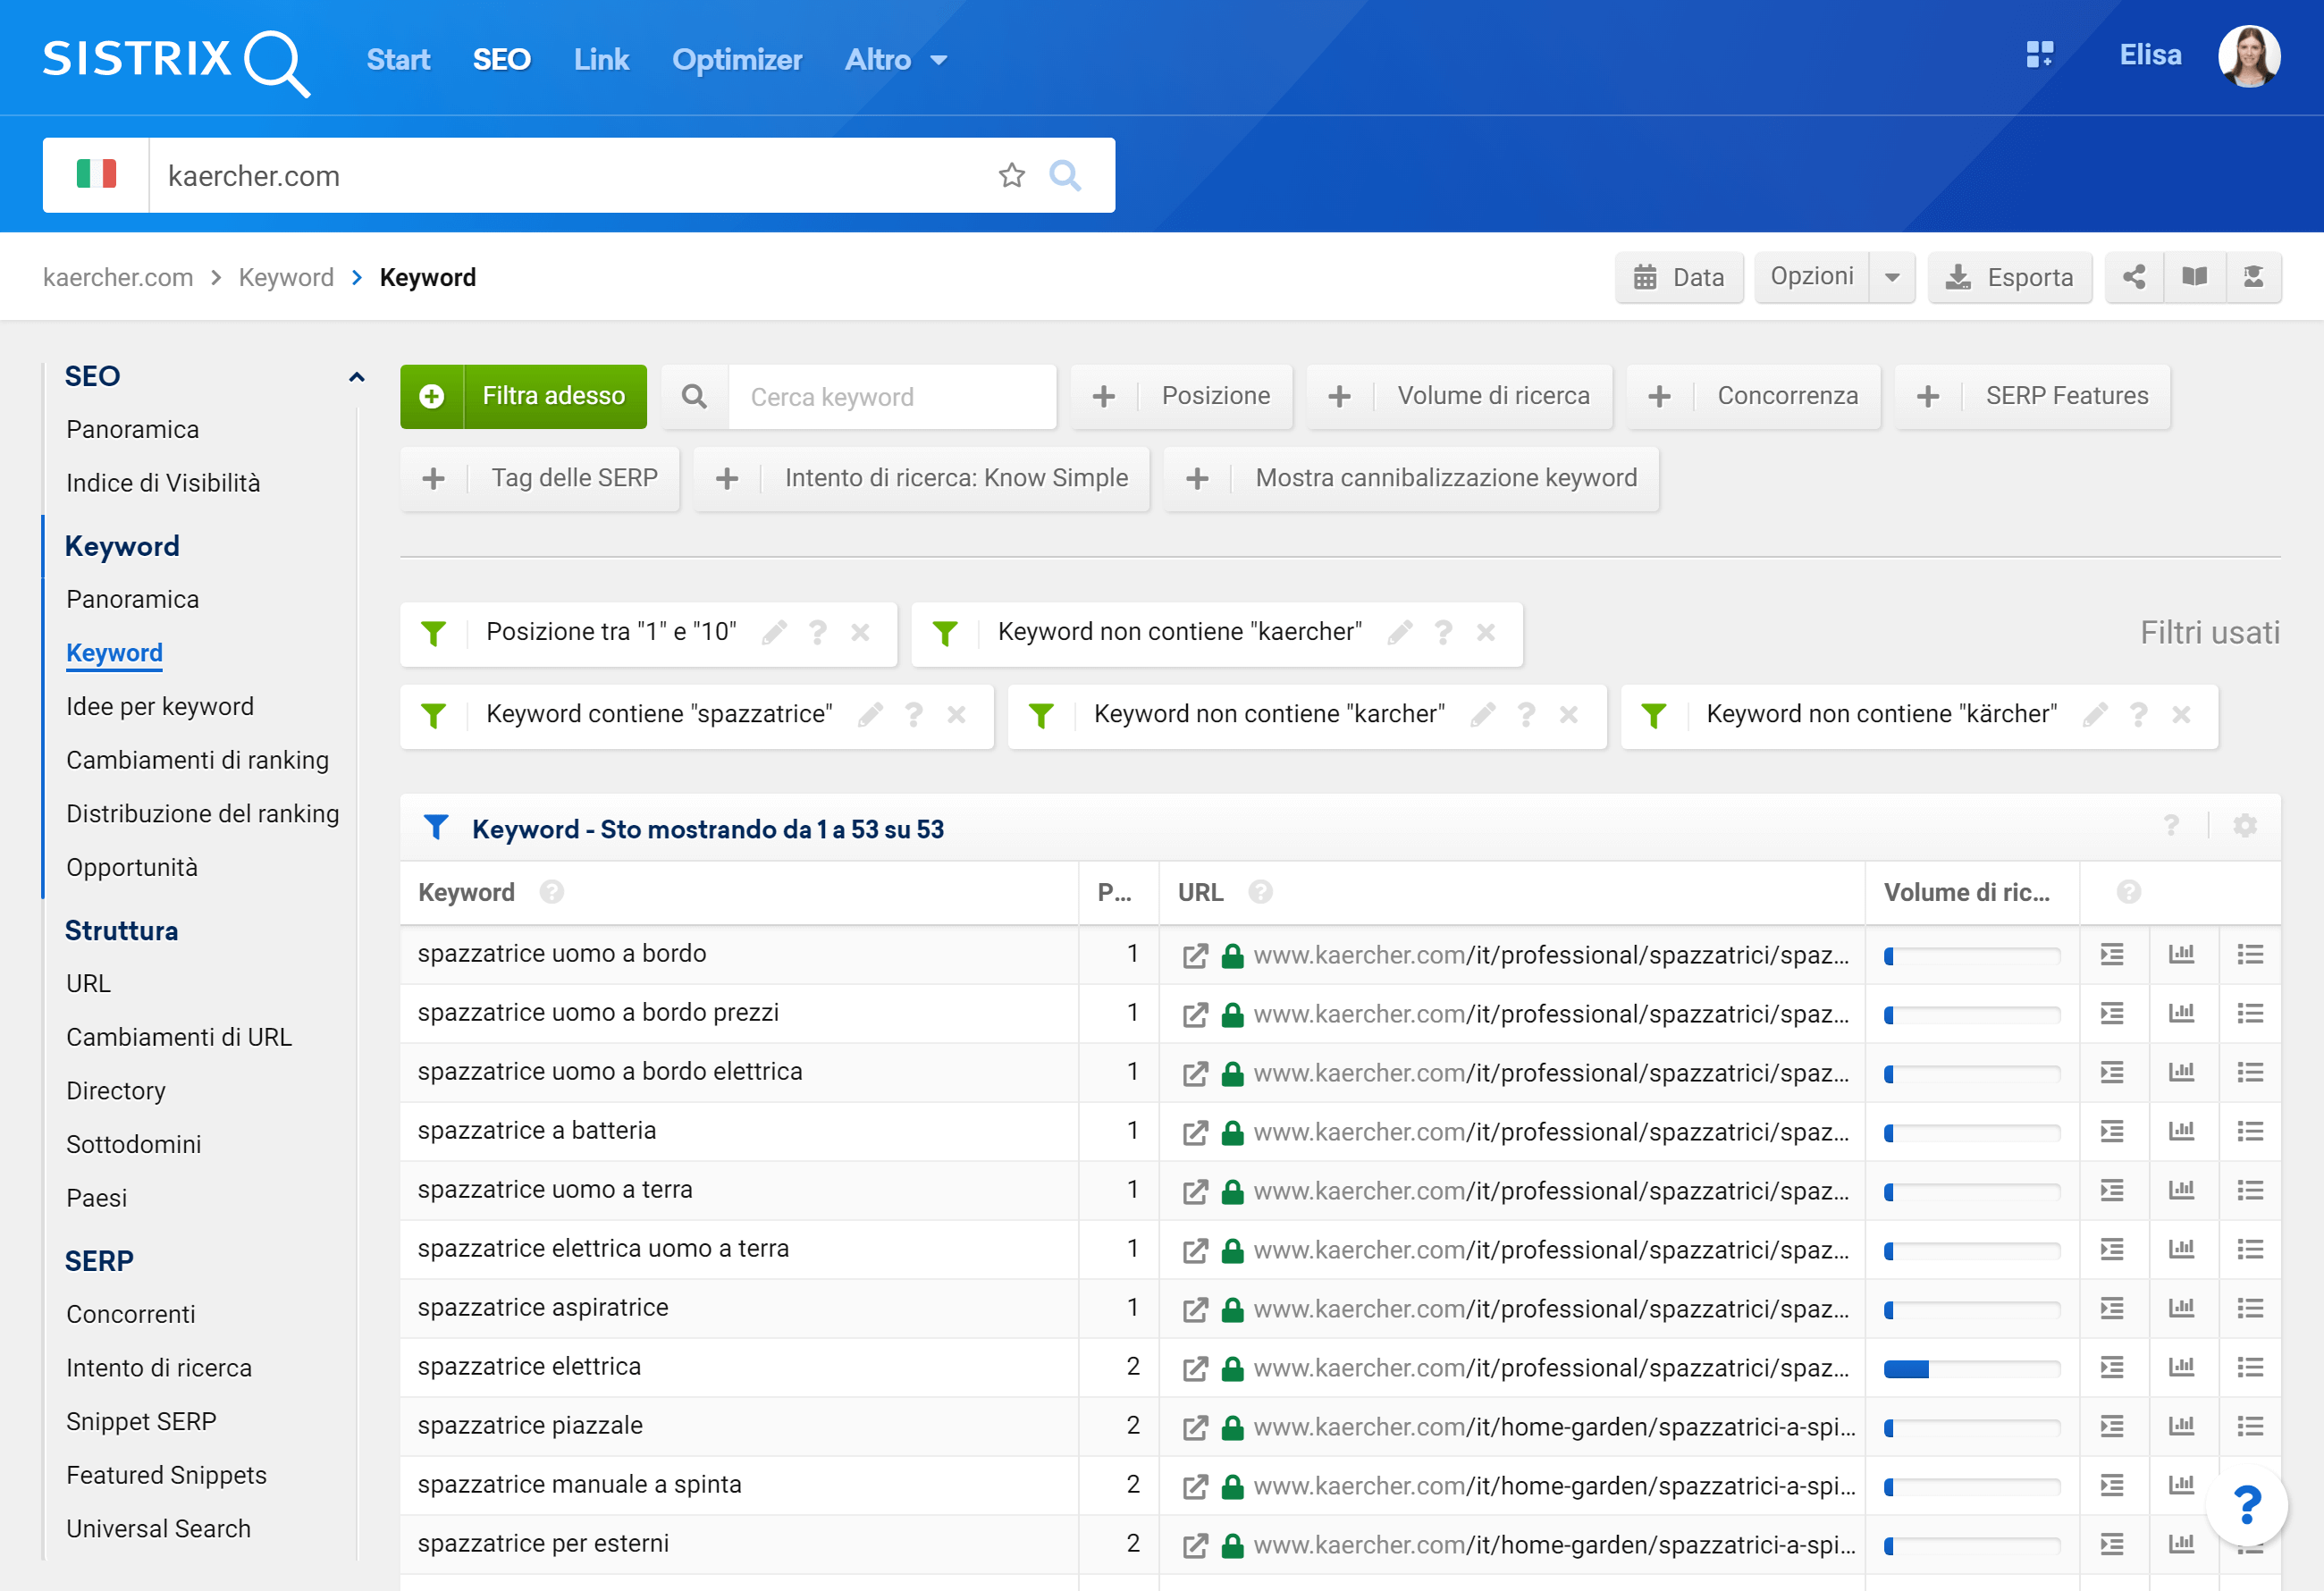Image resolution: width=2324 pixels, height=1591 pixels.
Task: Open Distribuzione del ranking in sidebar
Action: 202,814
